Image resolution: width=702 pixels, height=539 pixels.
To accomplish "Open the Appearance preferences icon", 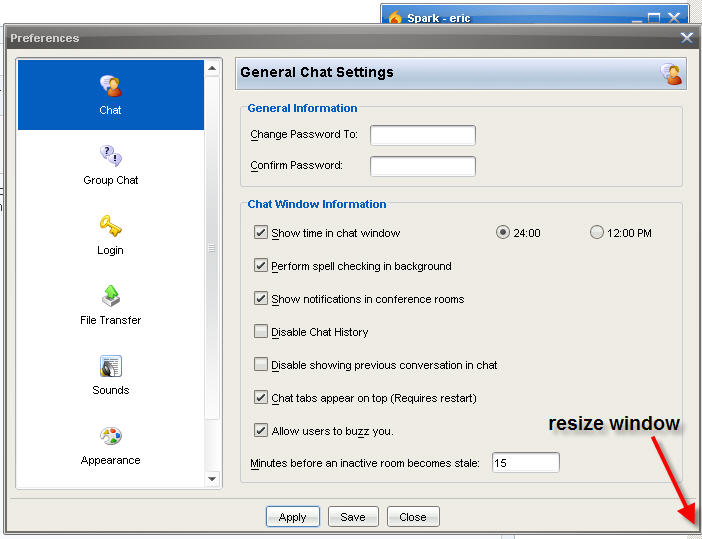I will click(110, 437).
